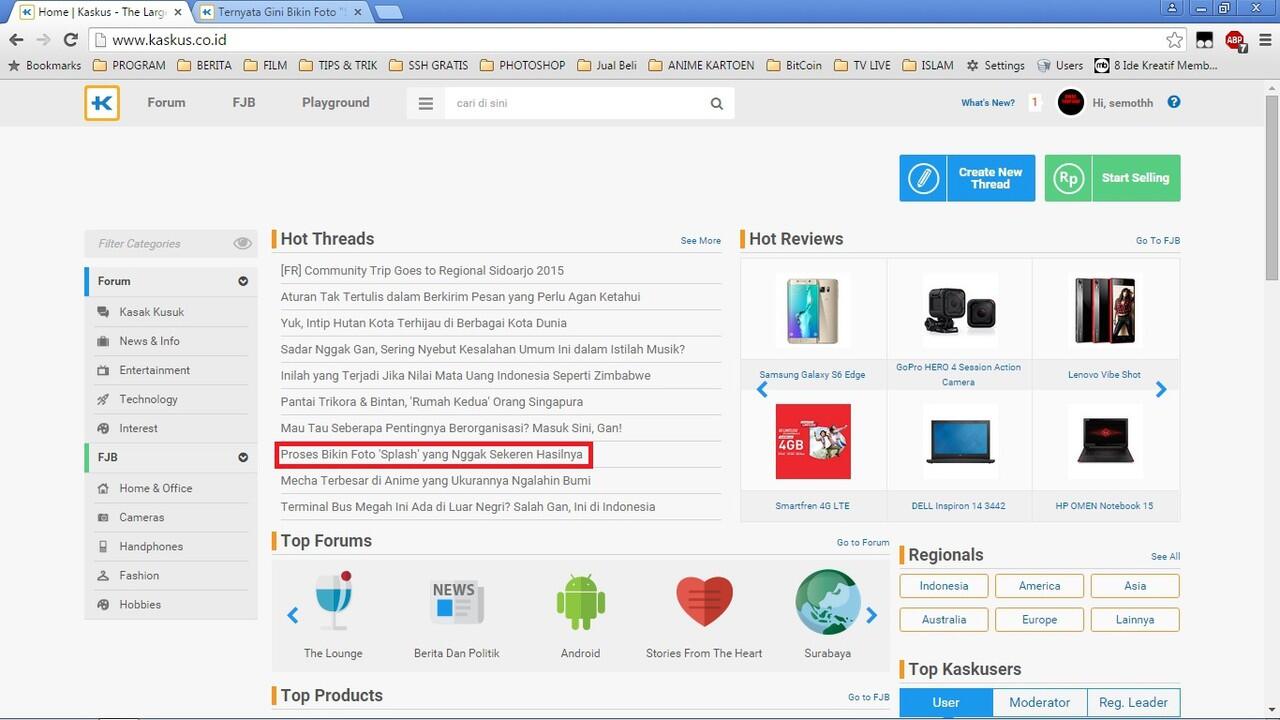
Task: Collapse the FJB sidebar section
Action: point(243,457)
